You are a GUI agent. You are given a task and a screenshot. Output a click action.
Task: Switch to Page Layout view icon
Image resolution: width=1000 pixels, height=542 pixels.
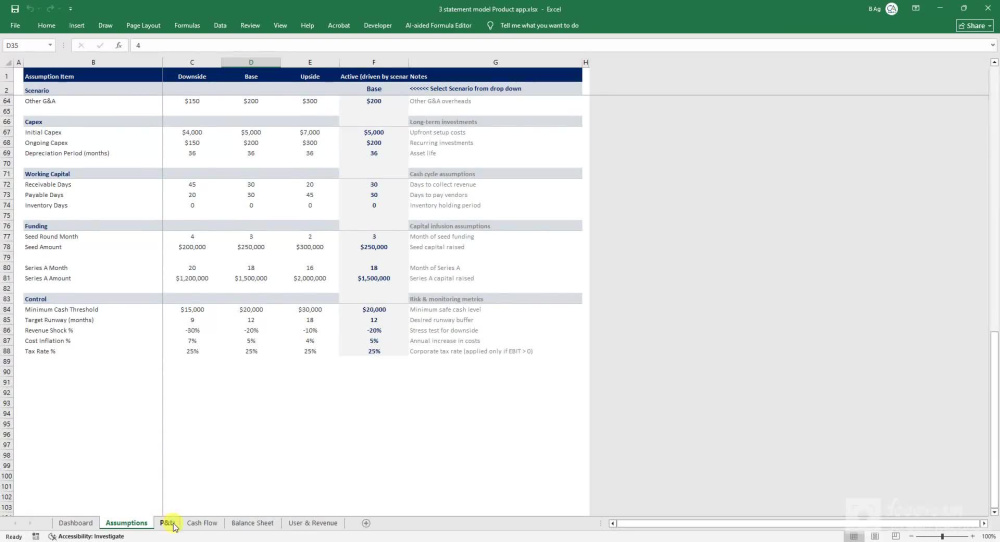(x=874, y=536)
